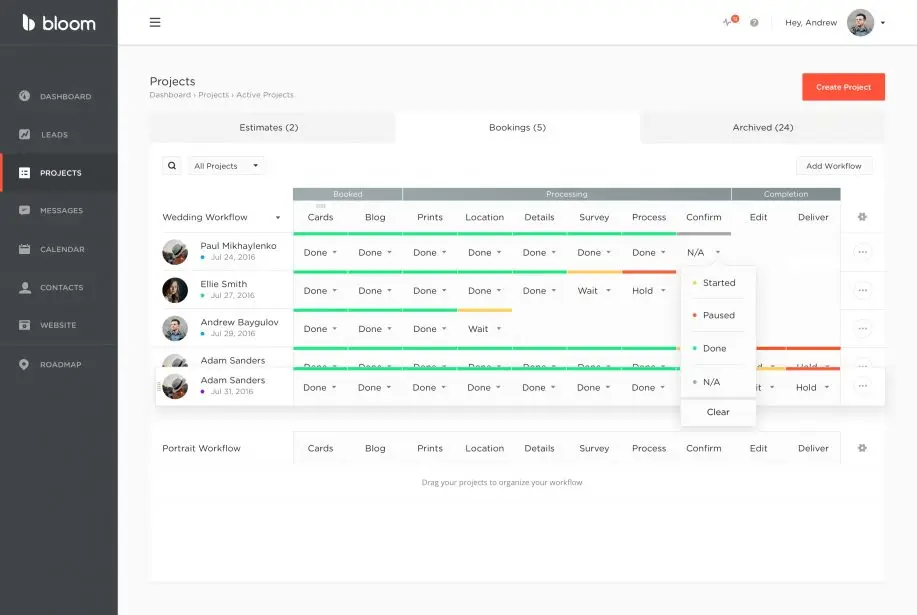The image size is (917, 615).
Task: Open Roadmap from the sidebar
Action: pos(59,364)
